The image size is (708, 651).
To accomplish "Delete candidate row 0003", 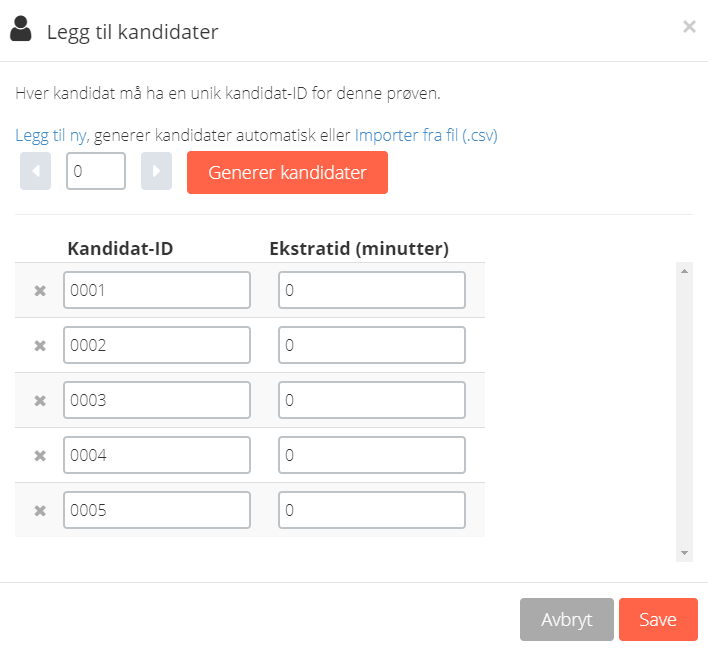I will point(40,401).
